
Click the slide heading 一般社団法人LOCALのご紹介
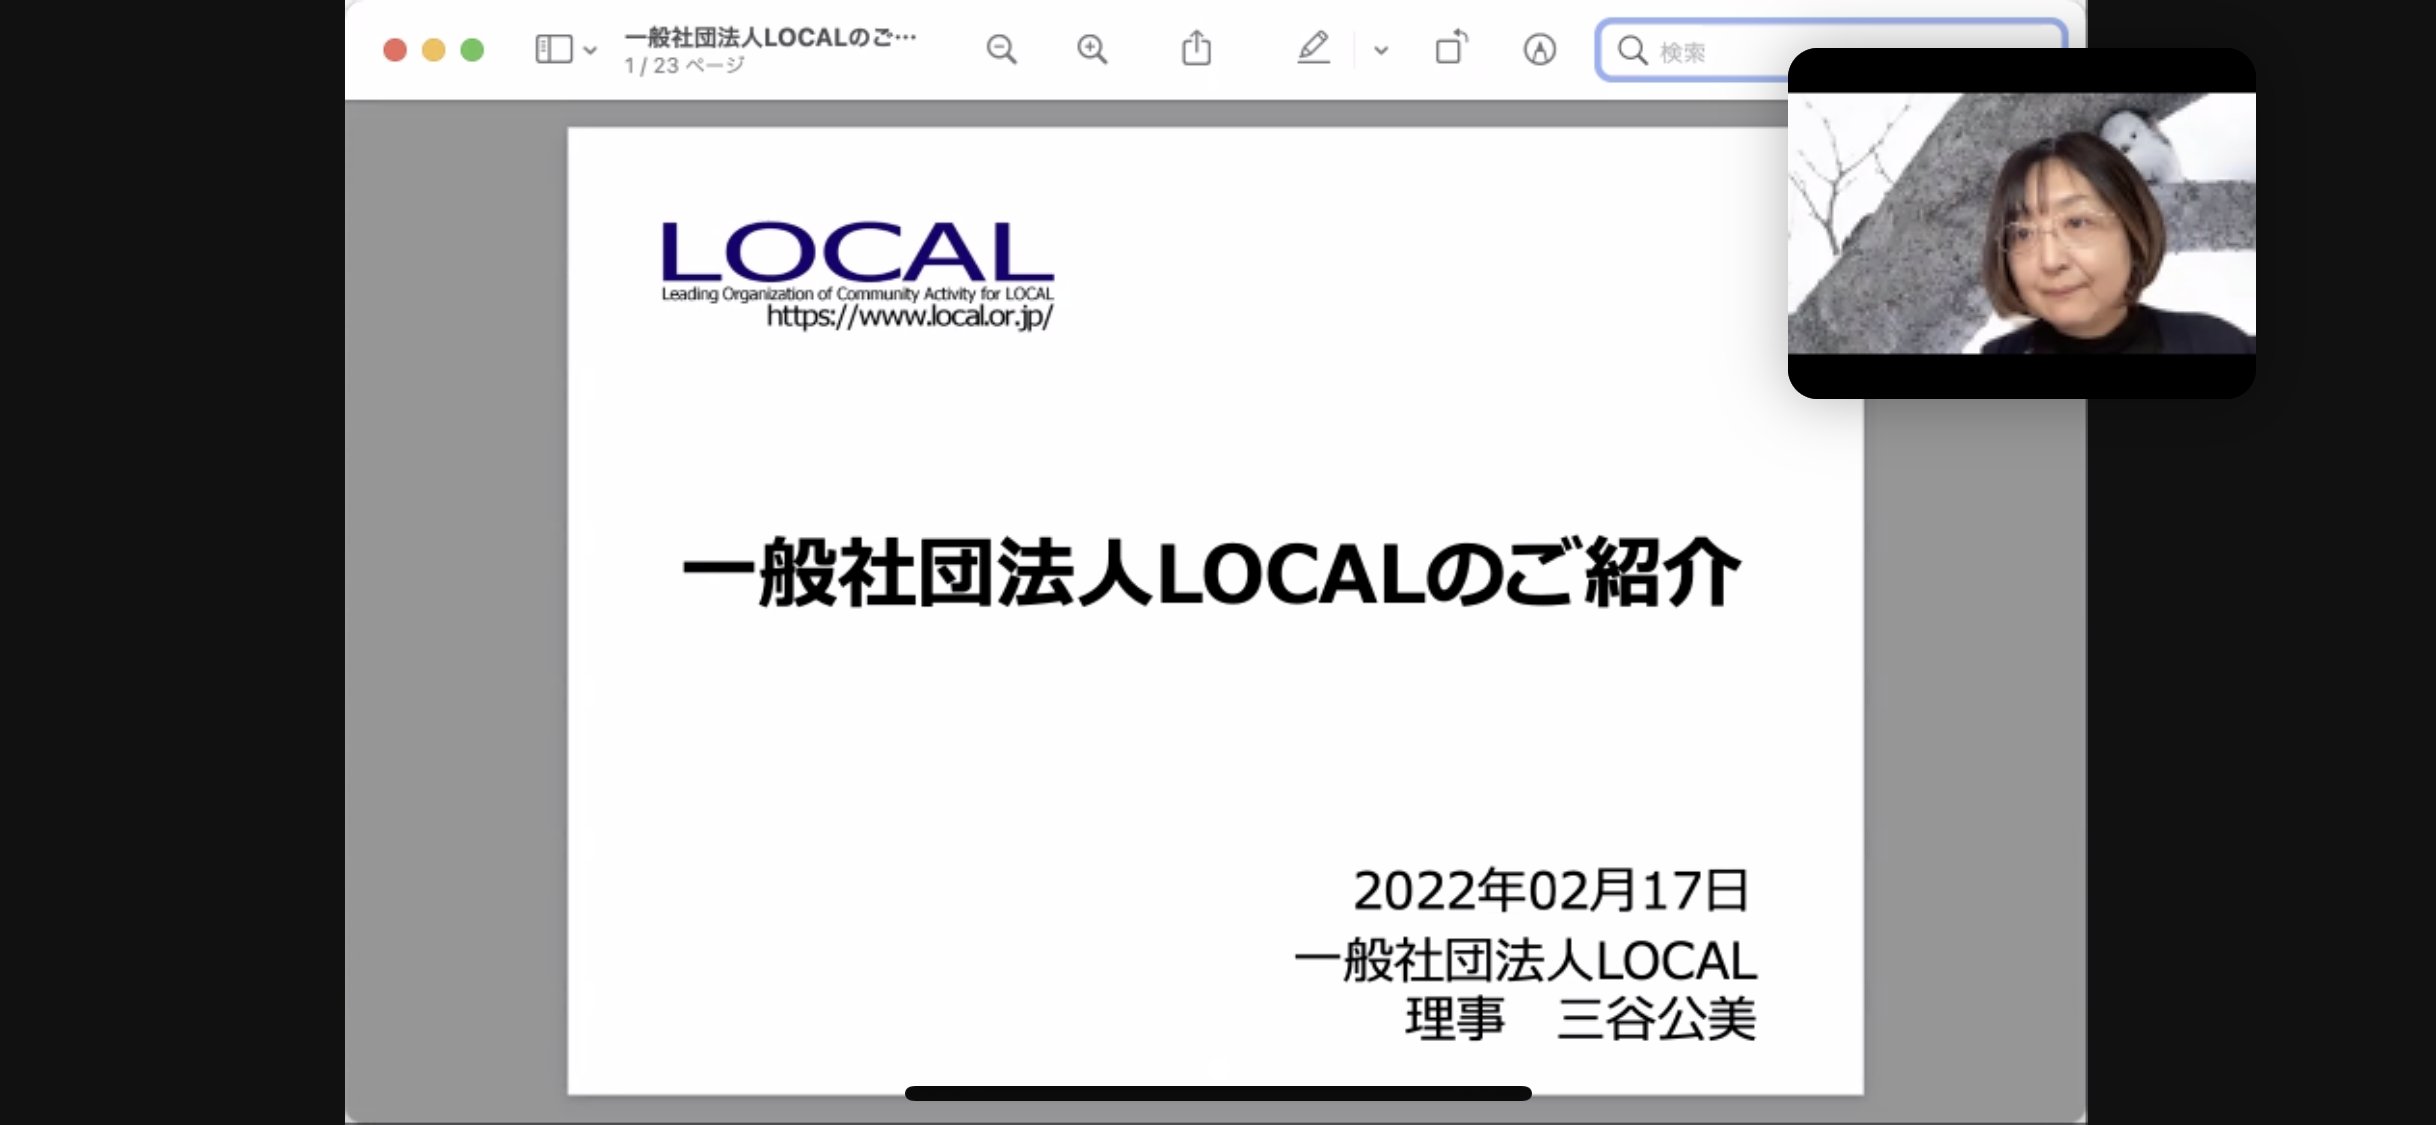tap(1211, 572)
